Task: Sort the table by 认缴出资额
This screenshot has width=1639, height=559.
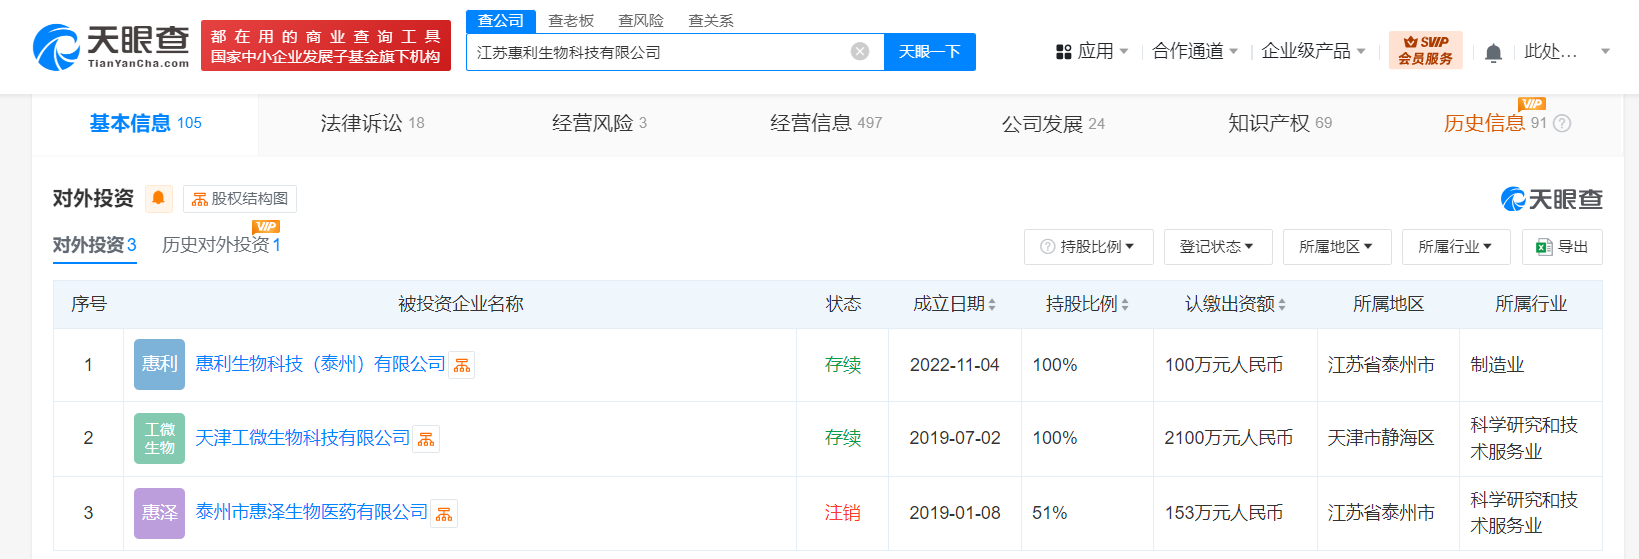Action: [x=1235, y=304]
